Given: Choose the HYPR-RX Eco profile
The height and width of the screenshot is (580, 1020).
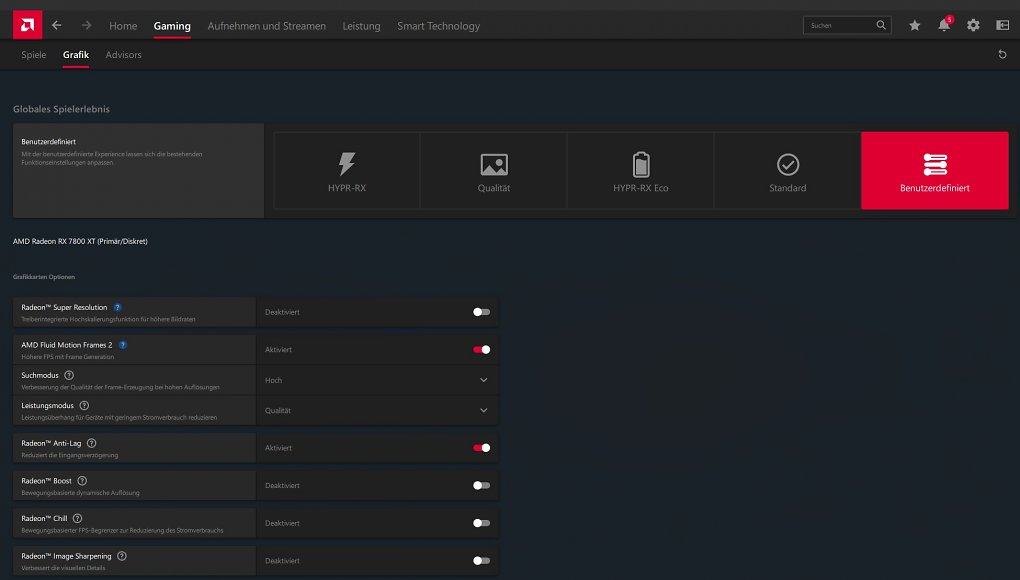Looking at the screenshot, I should coord(641,171).
